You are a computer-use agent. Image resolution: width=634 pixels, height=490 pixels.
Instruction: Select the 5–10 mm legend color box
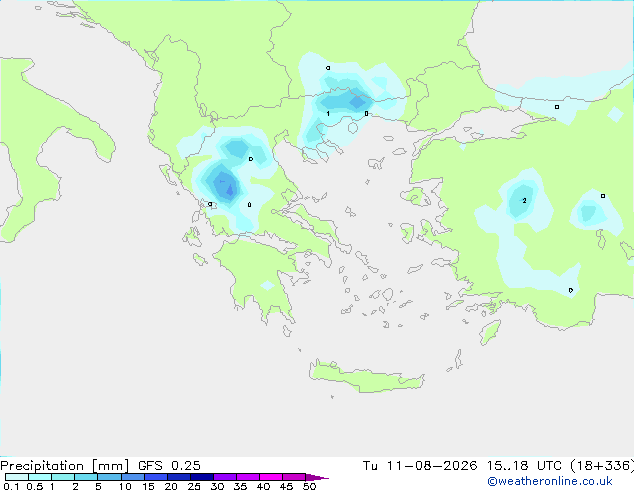point(109,477)
